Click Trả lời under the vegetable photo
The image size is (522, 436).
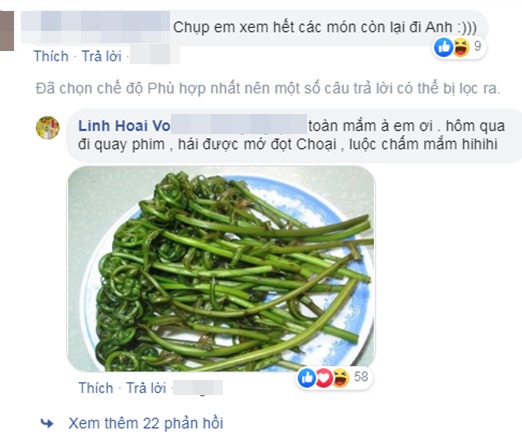[x=146, y=388]
